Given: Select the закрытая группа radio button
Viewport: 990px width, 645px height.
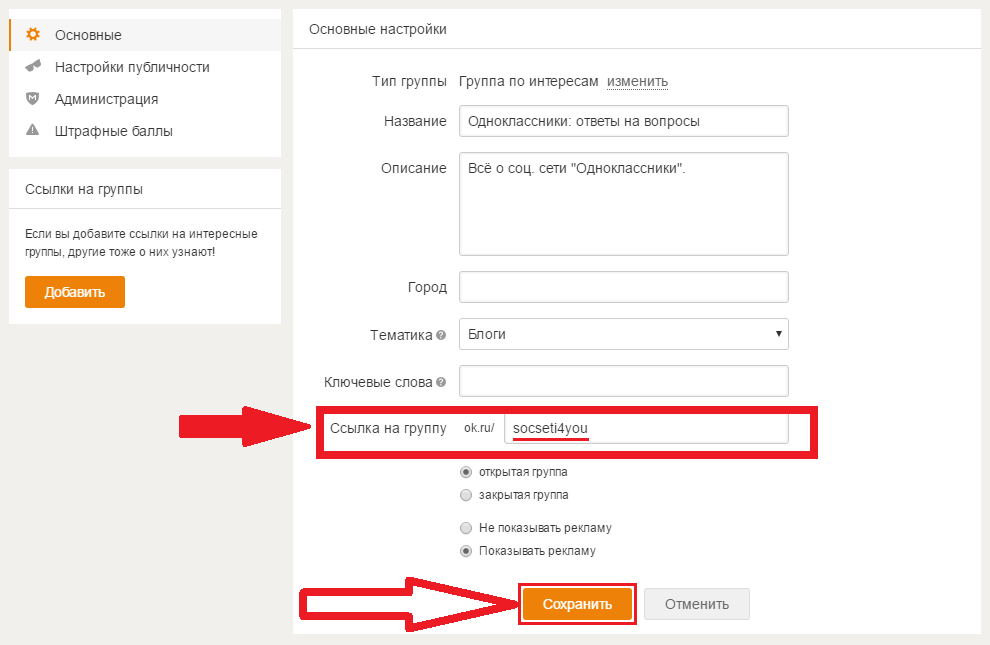Looking at the screenshot, I should 466,495.
